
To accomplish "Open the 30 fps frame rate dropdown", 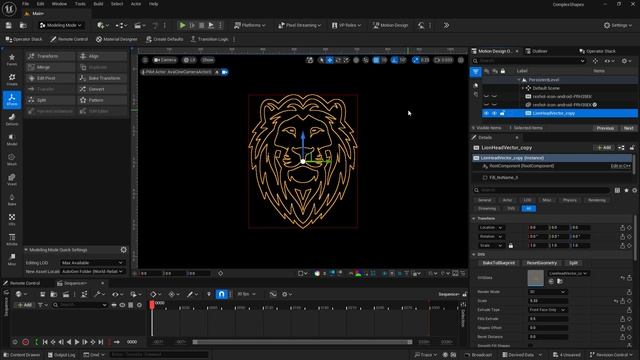I will (247, 294).
